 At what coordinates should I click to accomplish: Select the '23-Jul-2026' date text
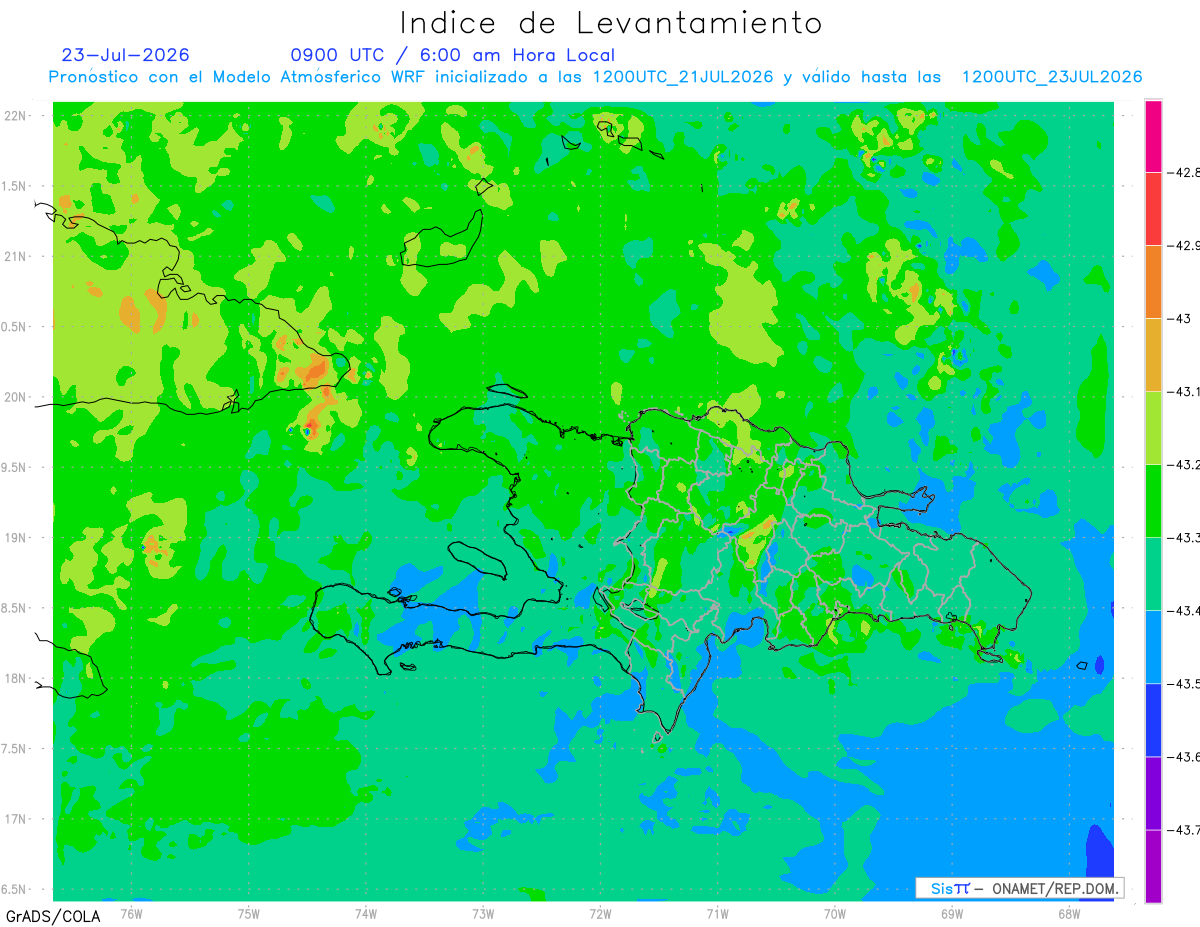click(x=125, y=55)
